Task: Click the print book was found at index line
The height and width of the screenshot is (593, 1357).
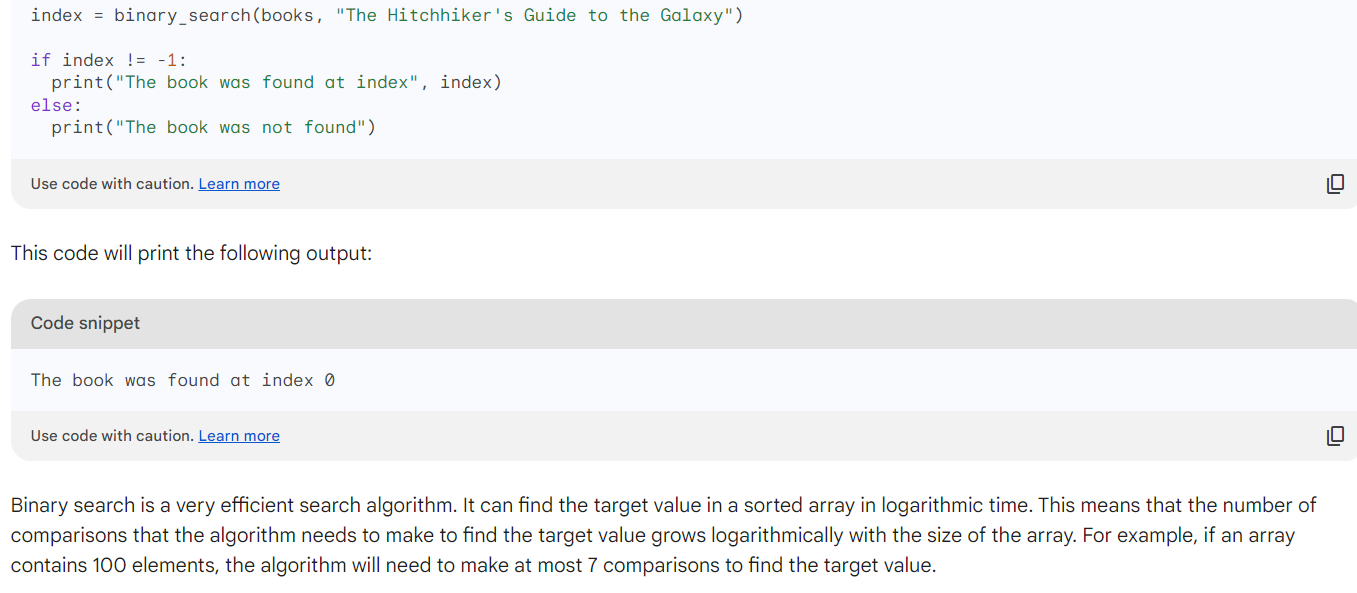Action: tap(277, 82)
